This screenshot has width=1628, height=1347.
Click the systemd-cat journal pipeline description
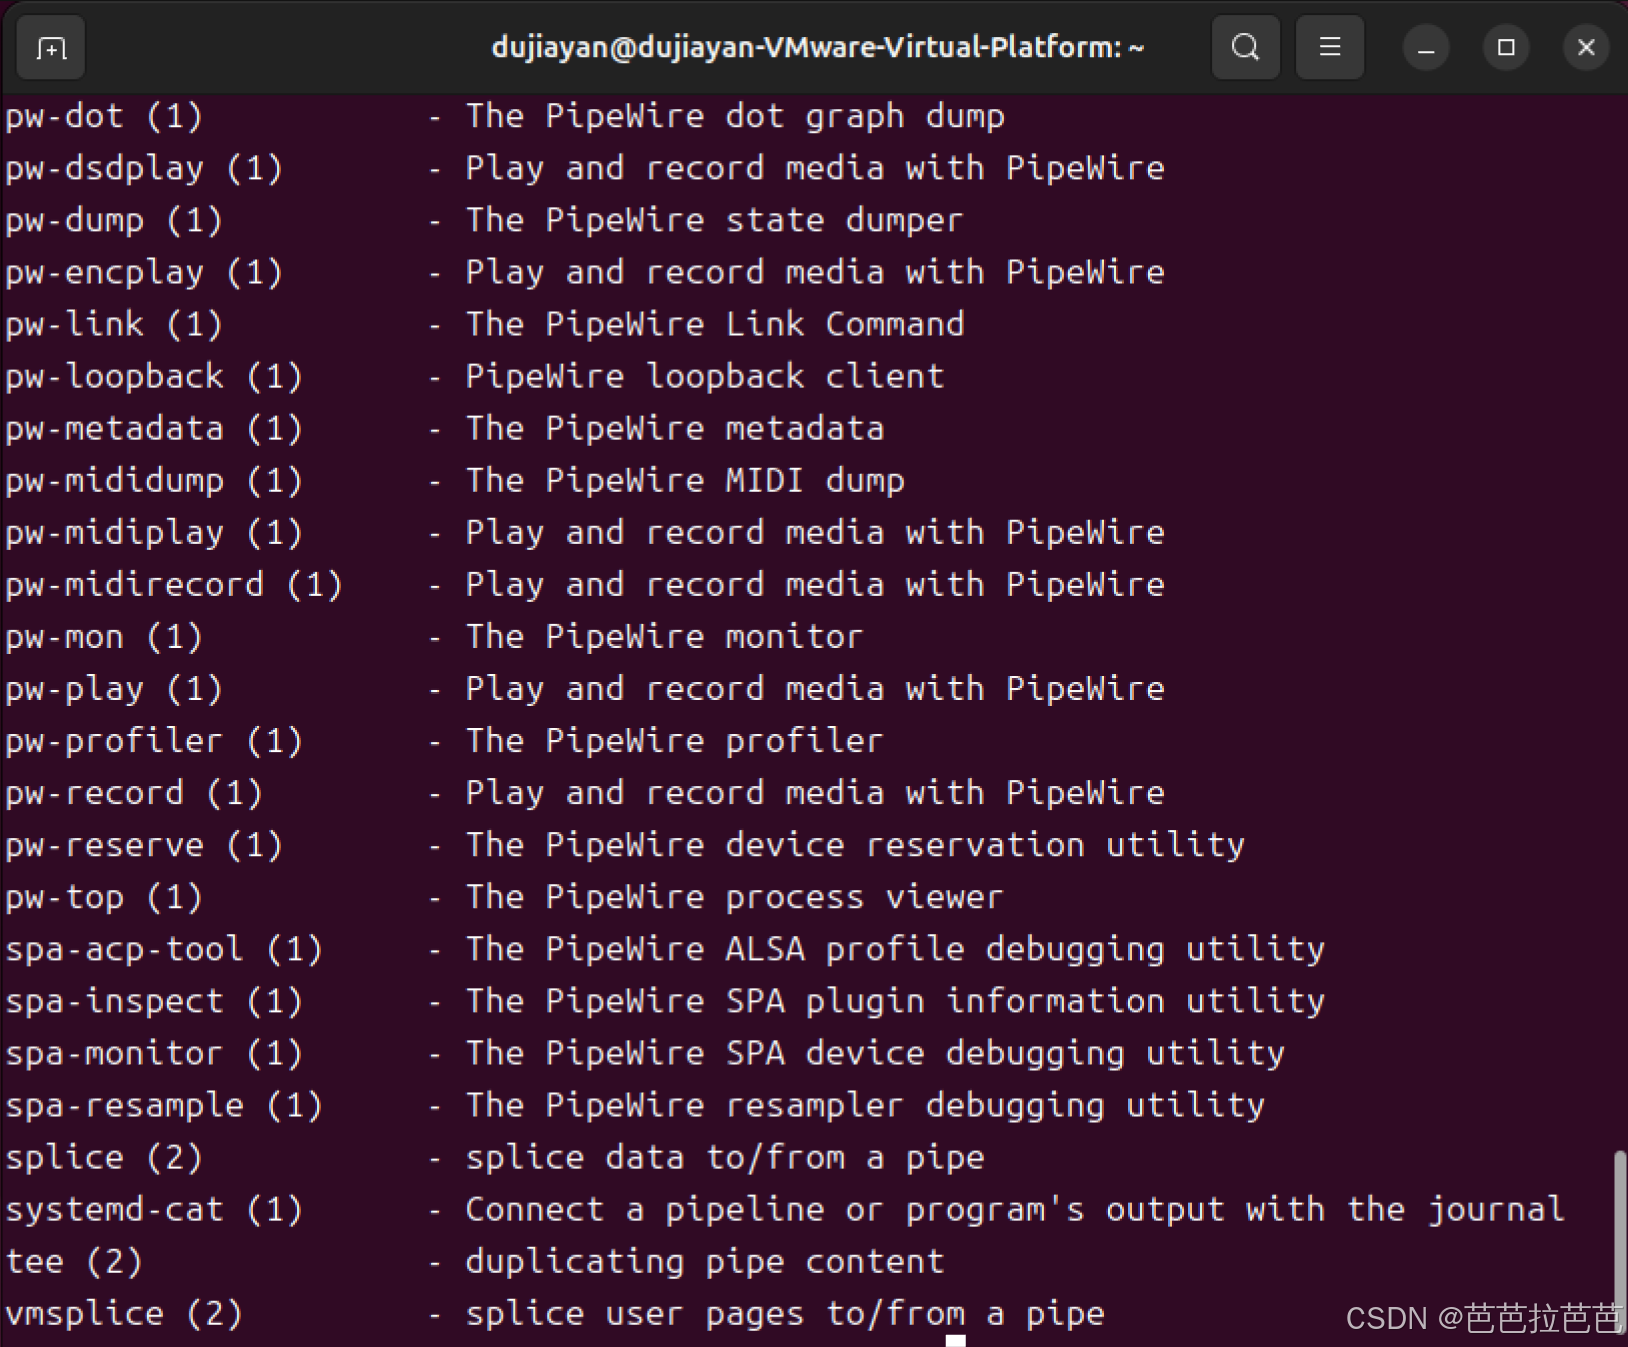click(x=1016, y=1210)
